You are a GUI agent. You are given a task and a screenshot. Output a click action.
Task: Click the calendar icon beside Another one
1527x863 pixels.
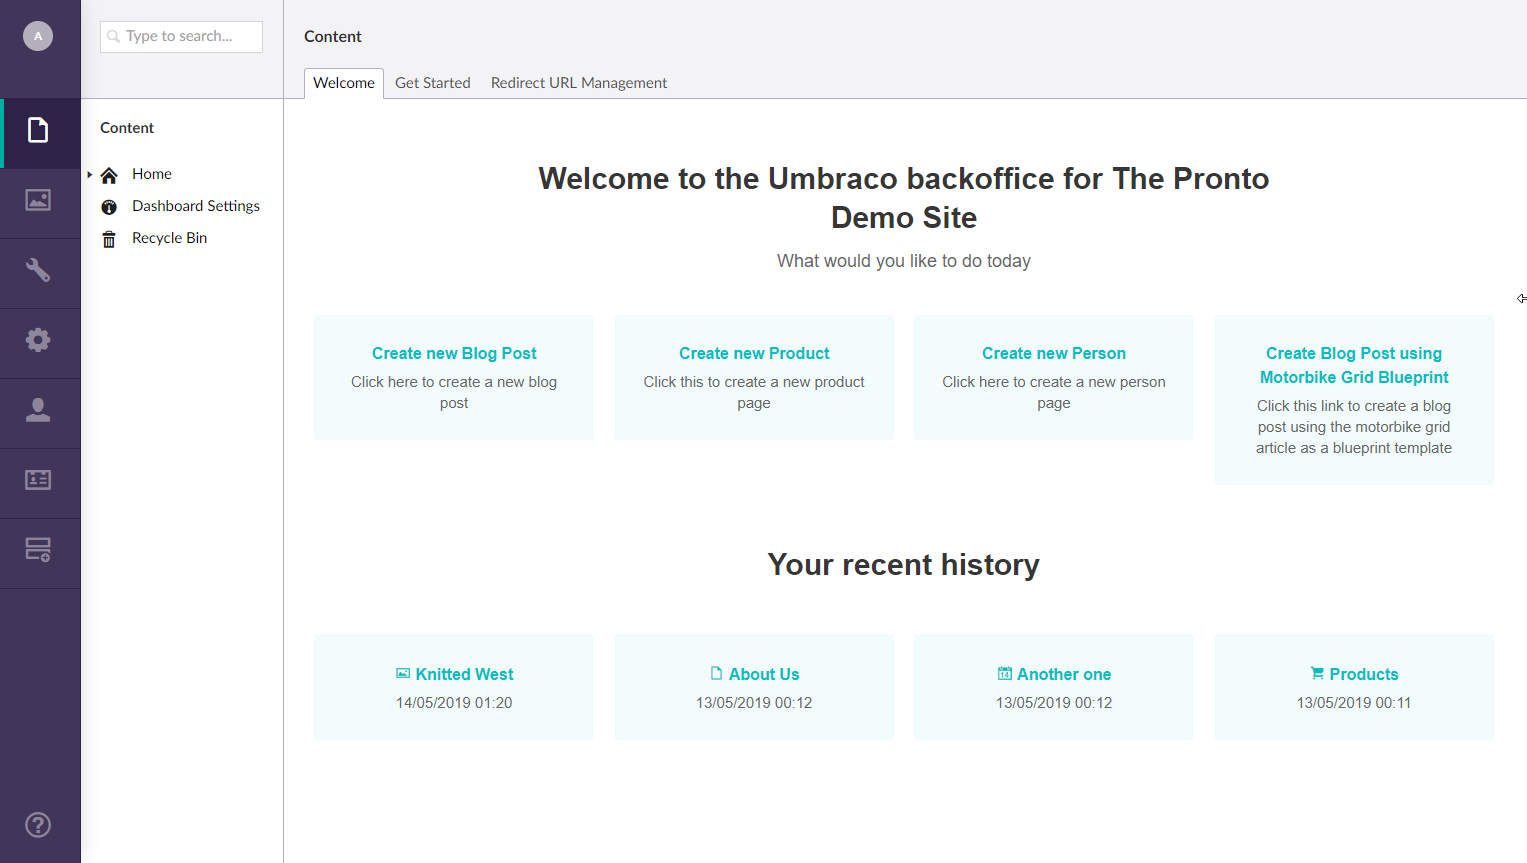point(1004,673)
